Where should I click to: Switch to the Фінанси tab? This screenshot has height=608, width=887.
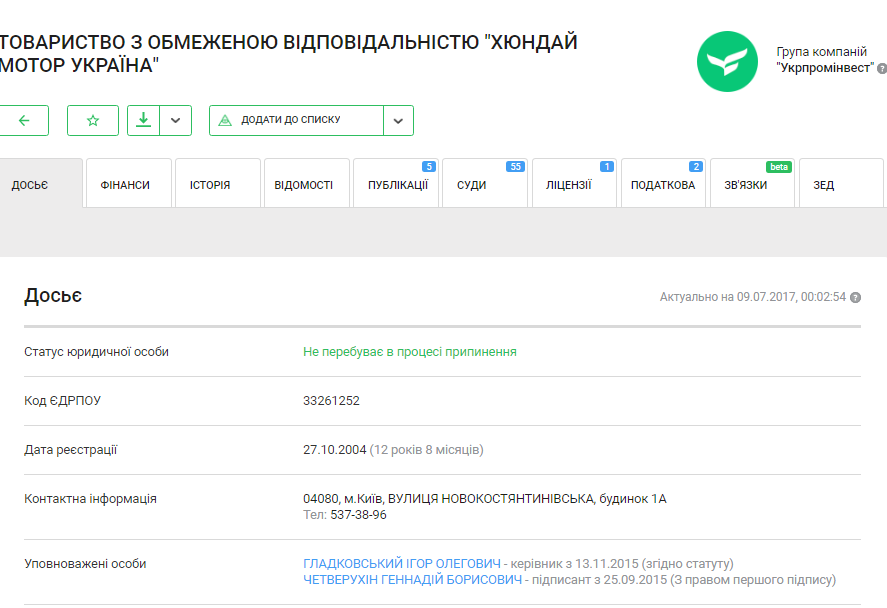click(x=126, y=185)
